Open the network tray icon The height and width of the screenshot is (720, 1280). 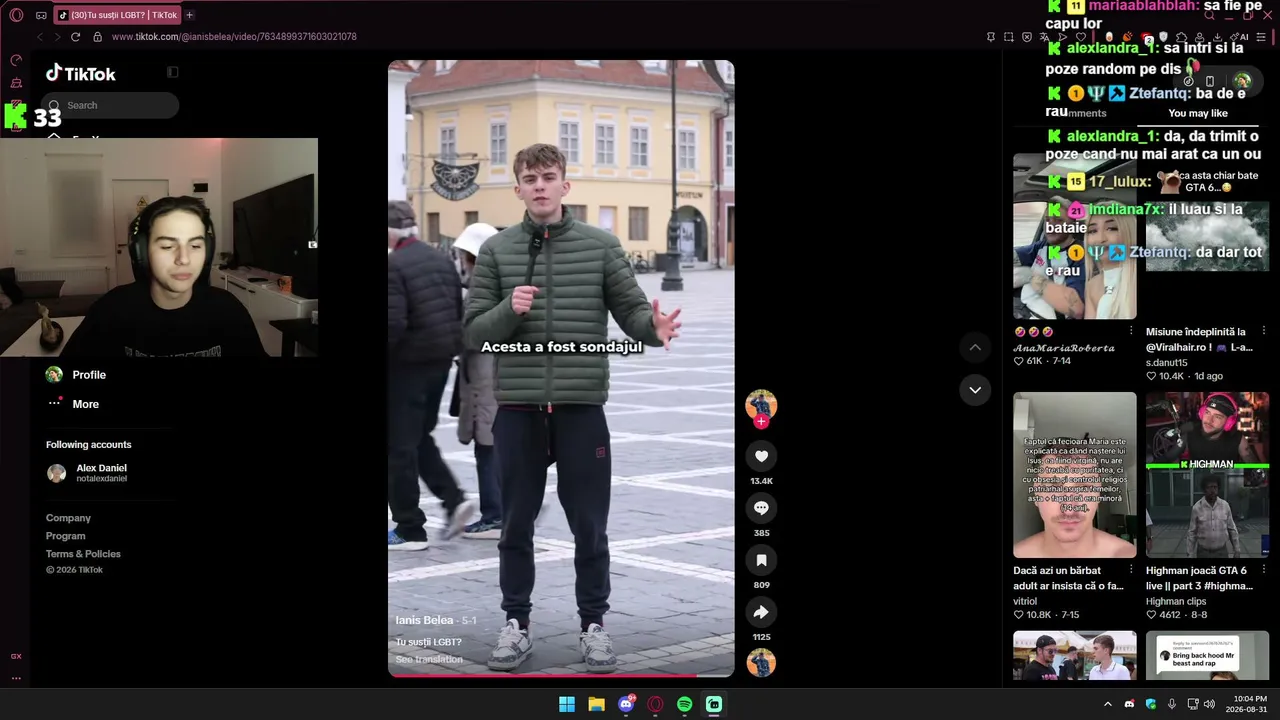pyautogui.click(x=1193, y=704)
